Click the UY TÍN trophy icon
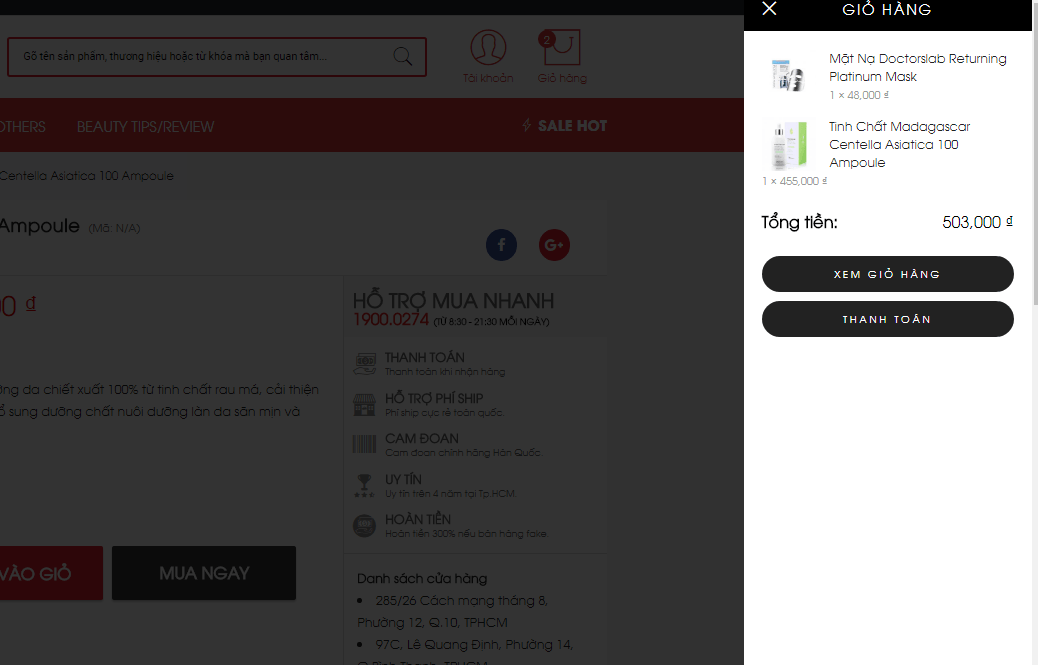1038x665 pixels. [x=364, y=485]
